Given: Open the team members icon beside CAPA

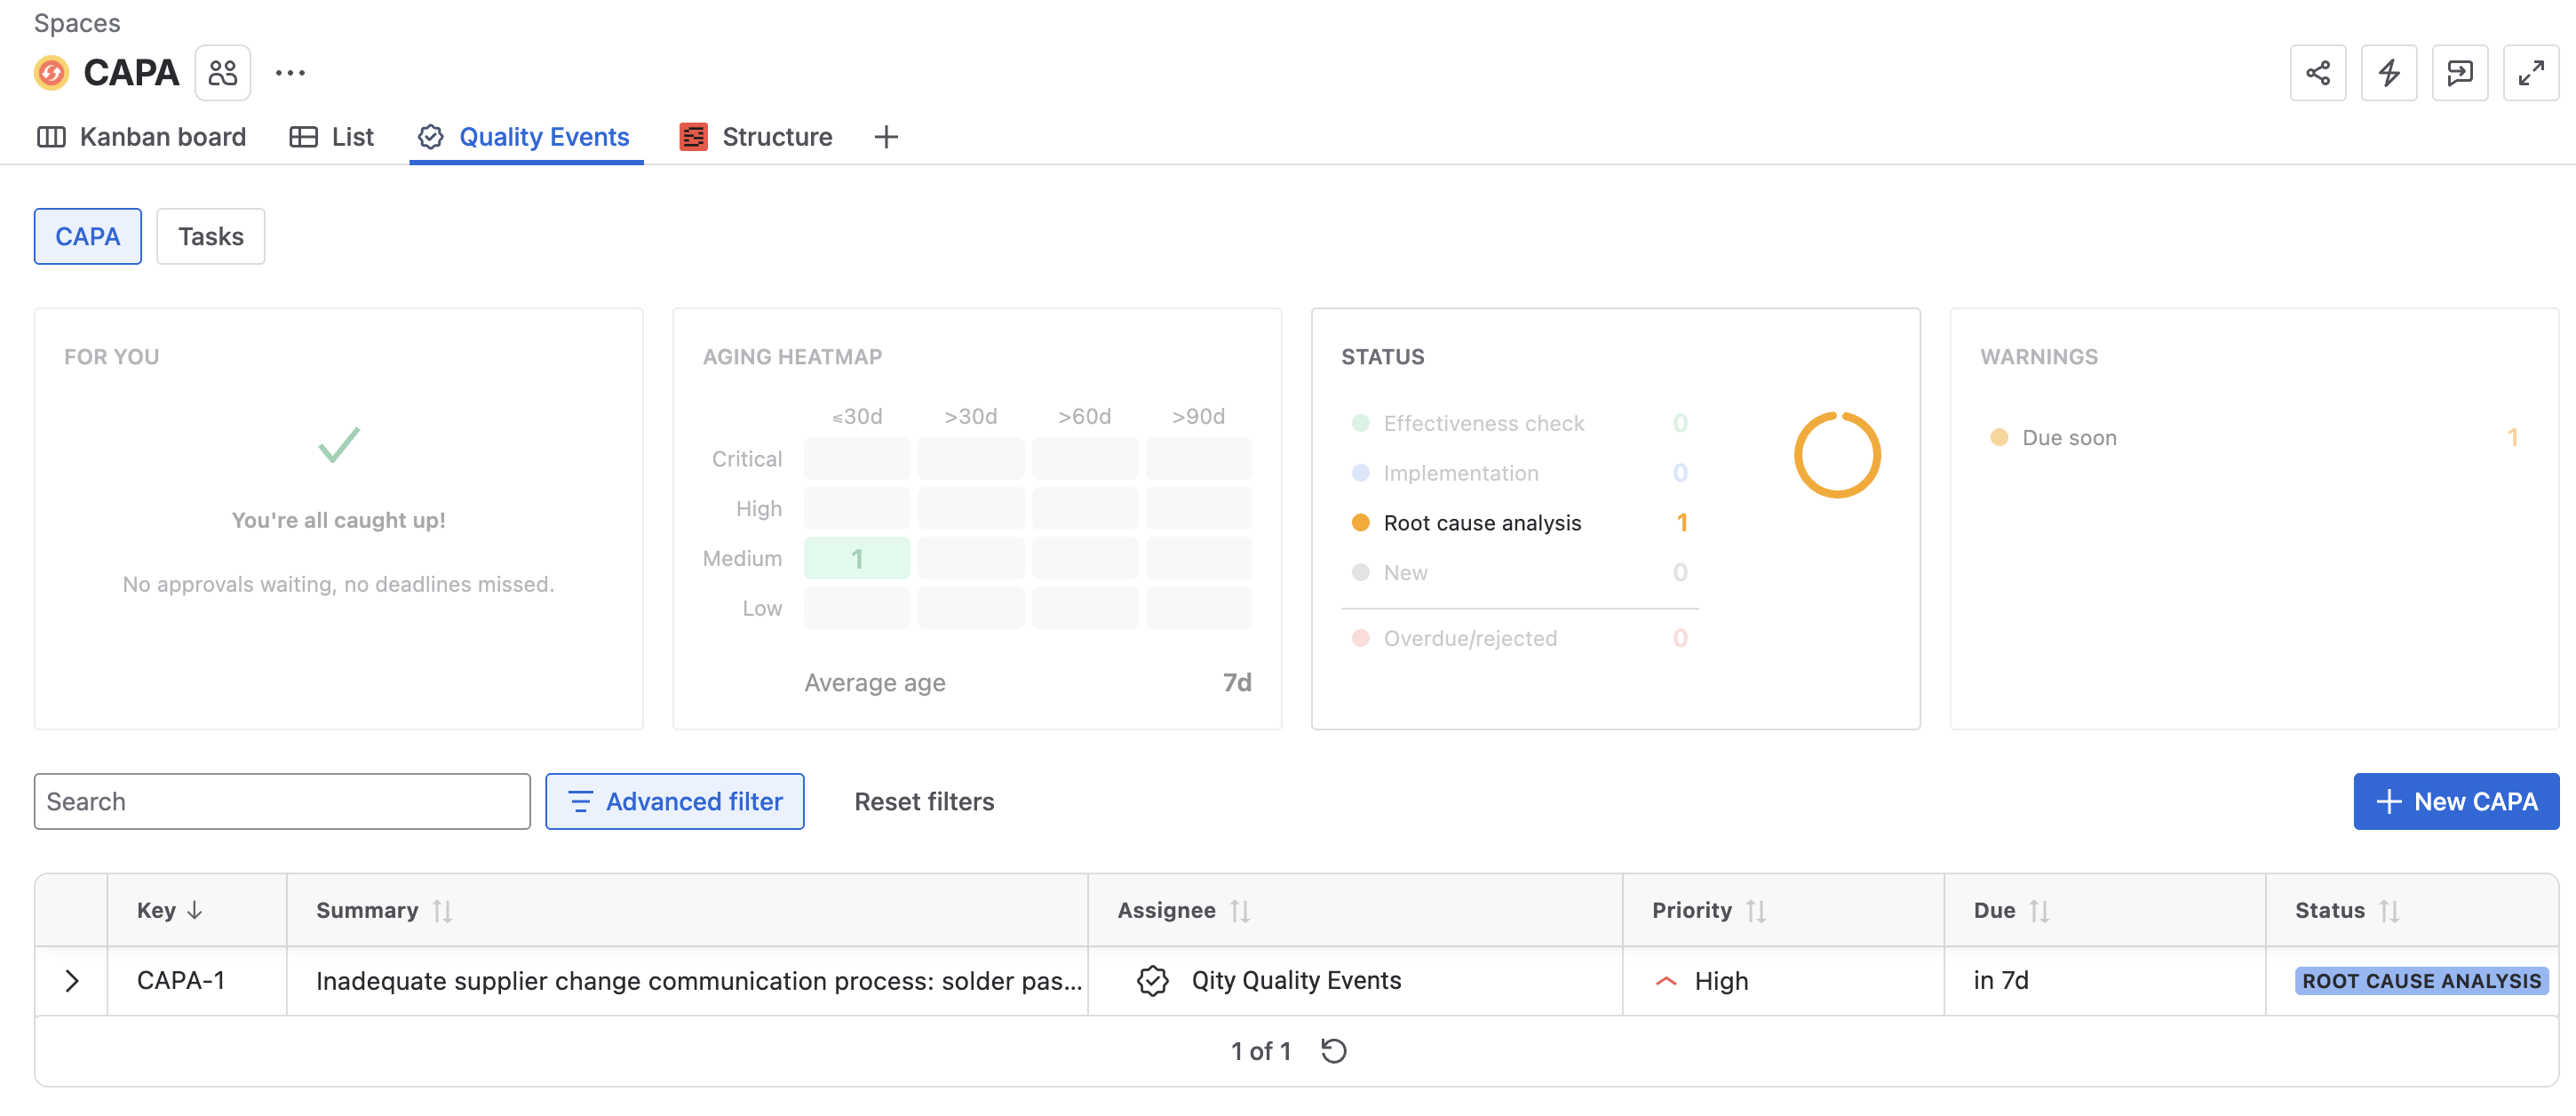Looking at the screenshot, I should pyautogui.click(x=223, y=73).
